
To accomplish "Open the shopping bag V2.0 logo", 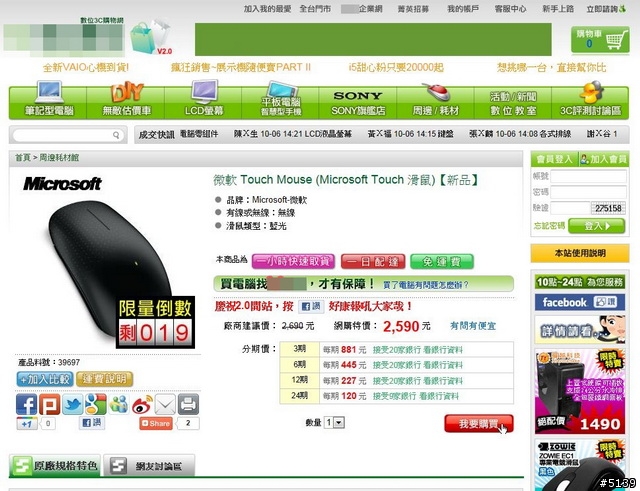I will point(151,38).
